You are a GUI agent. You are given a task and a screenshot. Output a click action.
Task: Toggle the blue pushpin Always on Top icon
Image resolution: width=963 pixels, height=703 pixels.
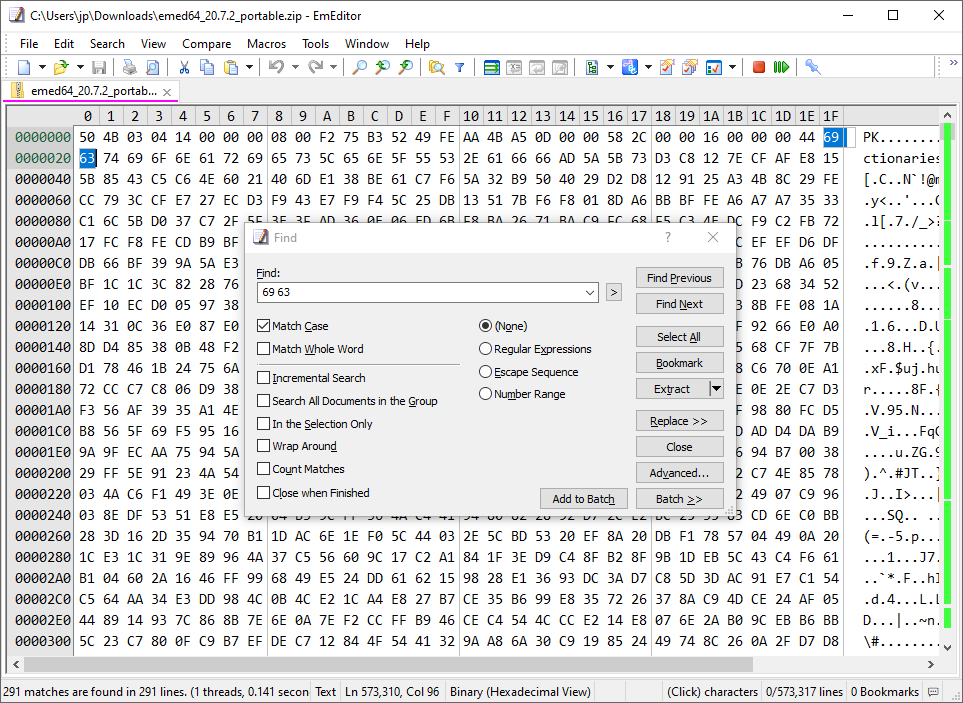click(813, 67)
